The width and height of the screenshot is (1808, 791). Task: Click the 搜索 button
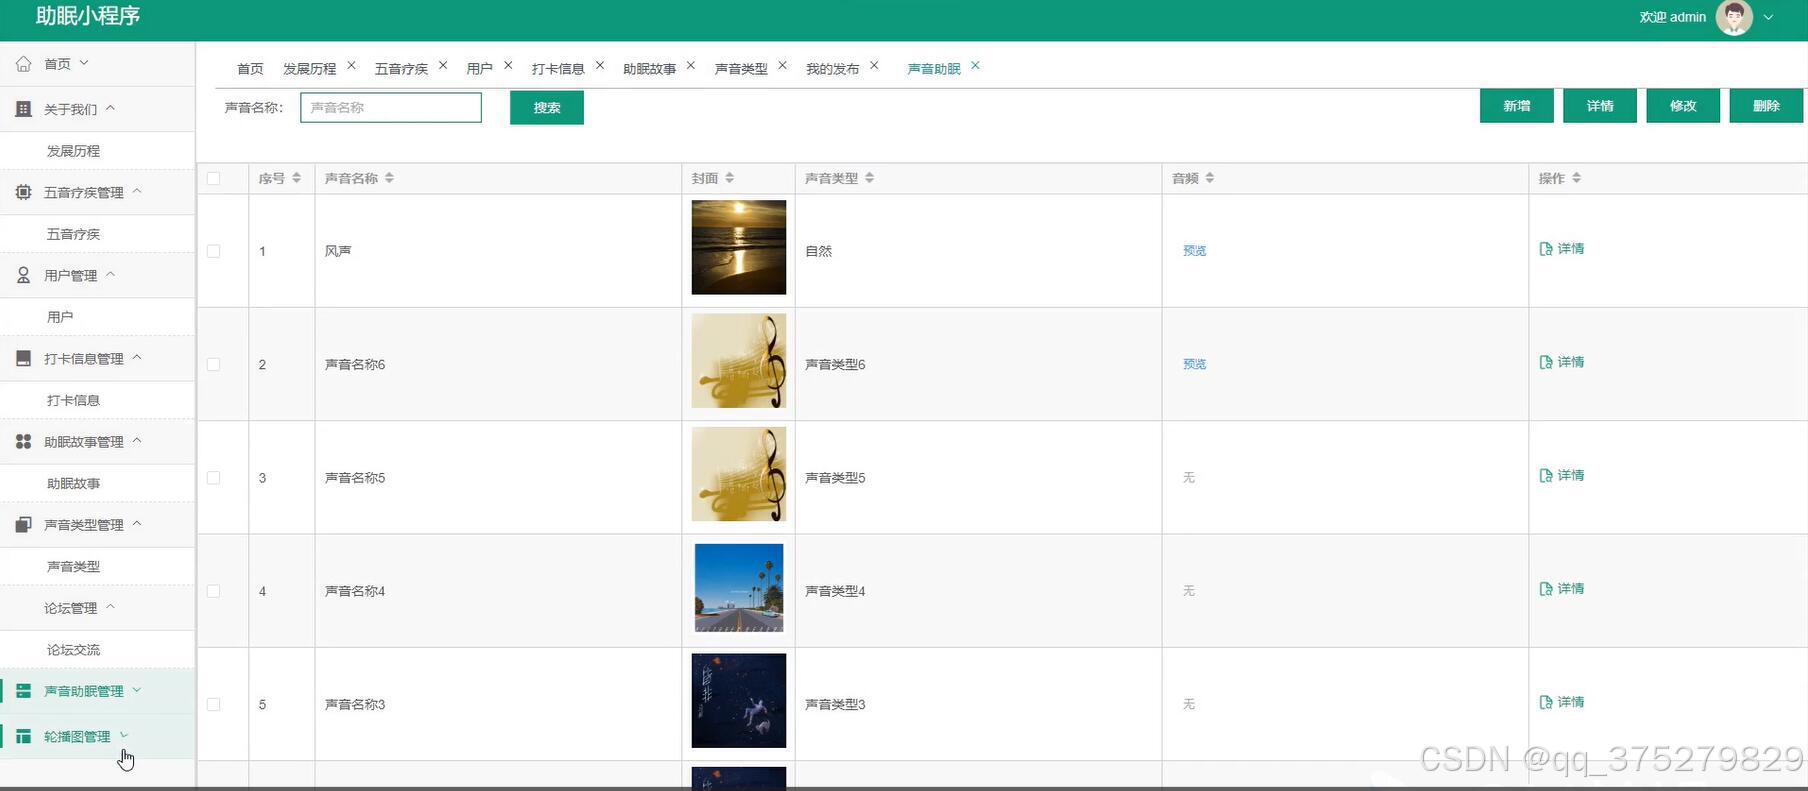click(547, 108)
